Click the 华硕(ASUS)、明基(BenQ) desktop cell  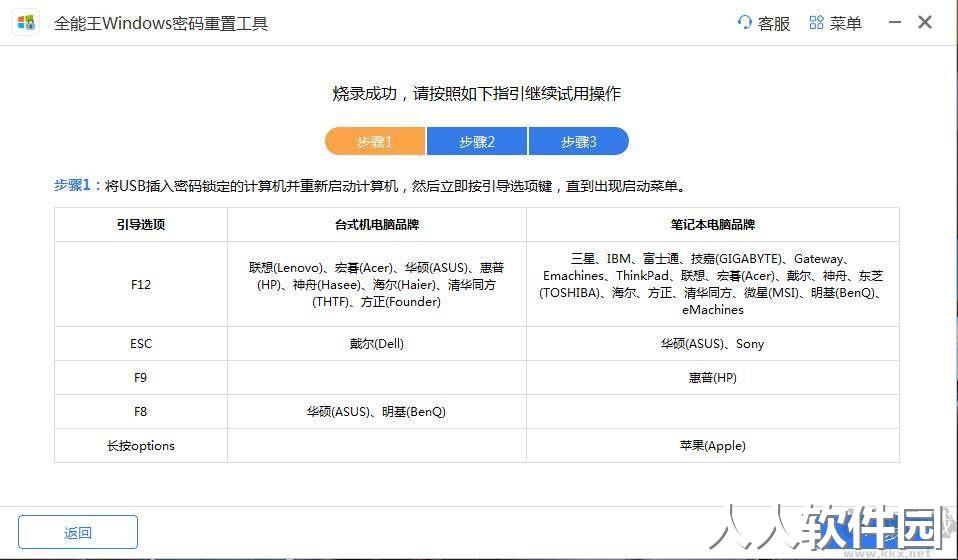click(377, 412)
